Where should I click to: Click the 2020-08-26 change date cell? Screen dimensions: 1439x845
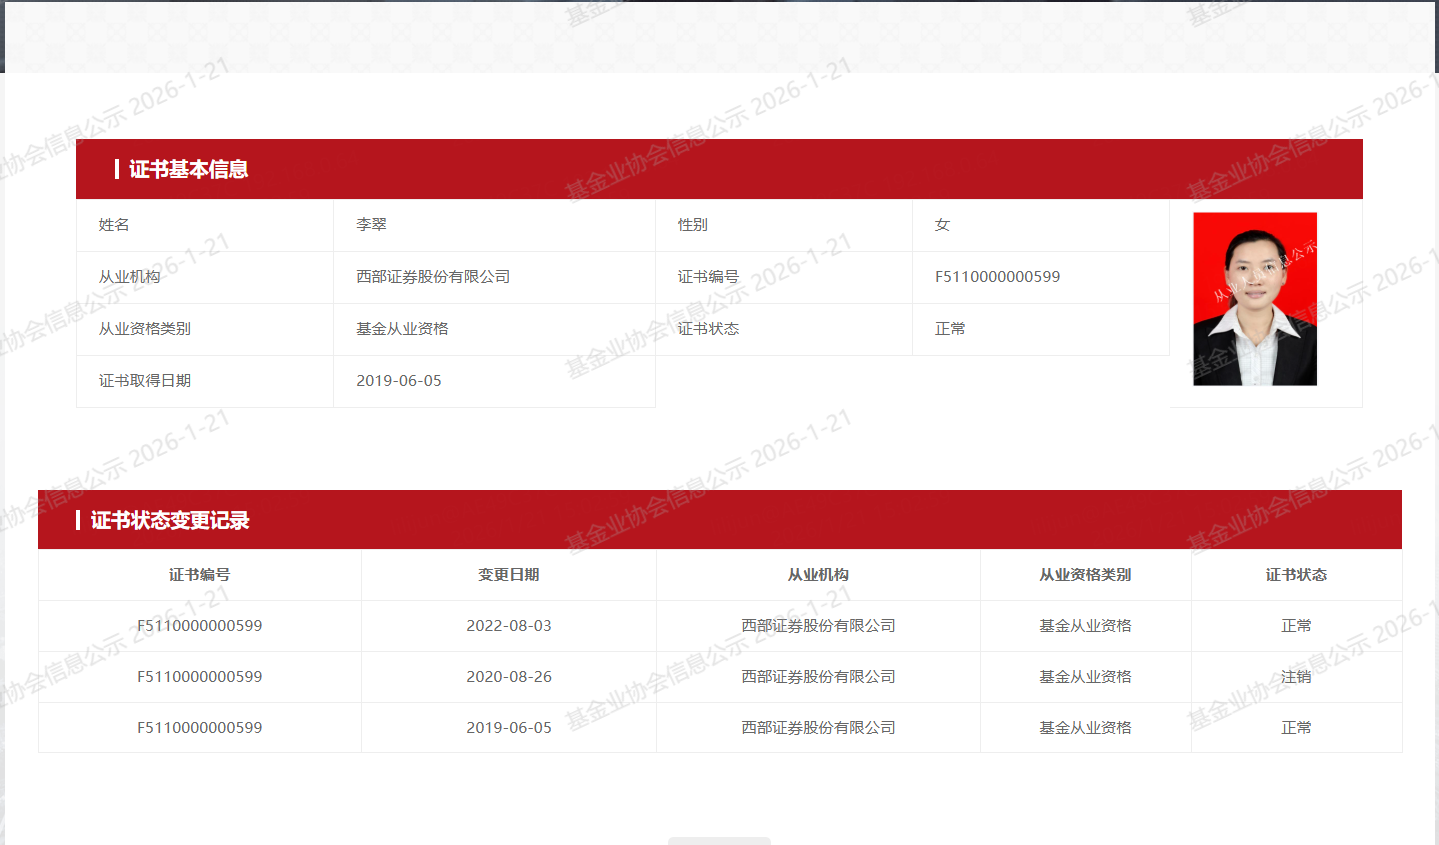click(x=508, y=677)
